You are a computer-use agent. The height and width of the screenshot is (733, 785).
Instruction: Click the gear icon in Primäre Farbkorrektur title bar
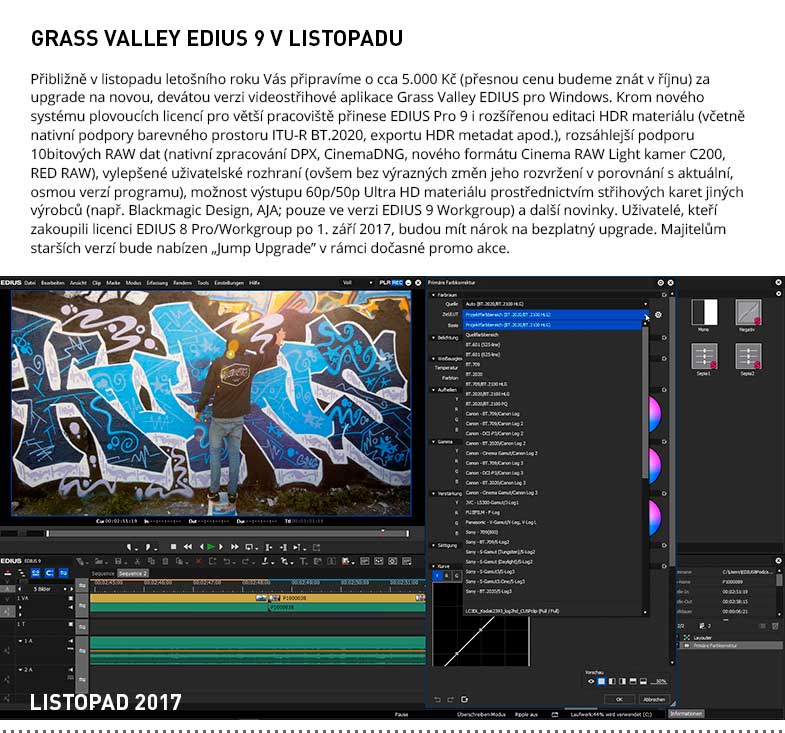(x=660, y=283)
